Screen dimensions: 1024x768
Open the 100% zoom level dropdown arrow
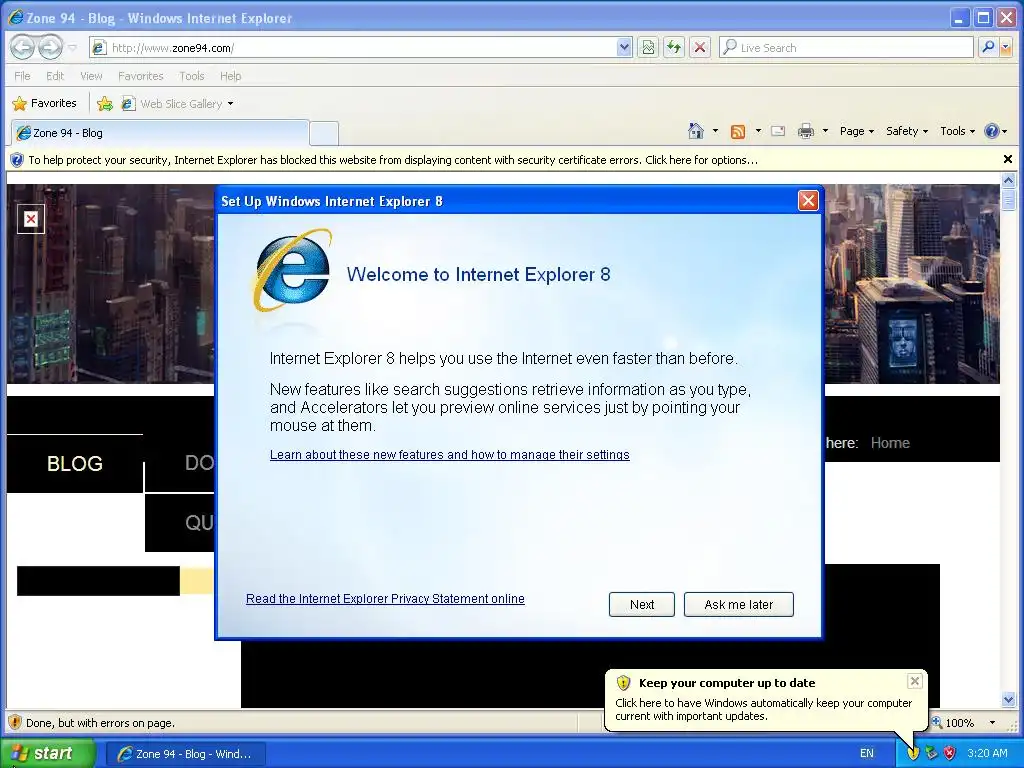tap(992, 723)
